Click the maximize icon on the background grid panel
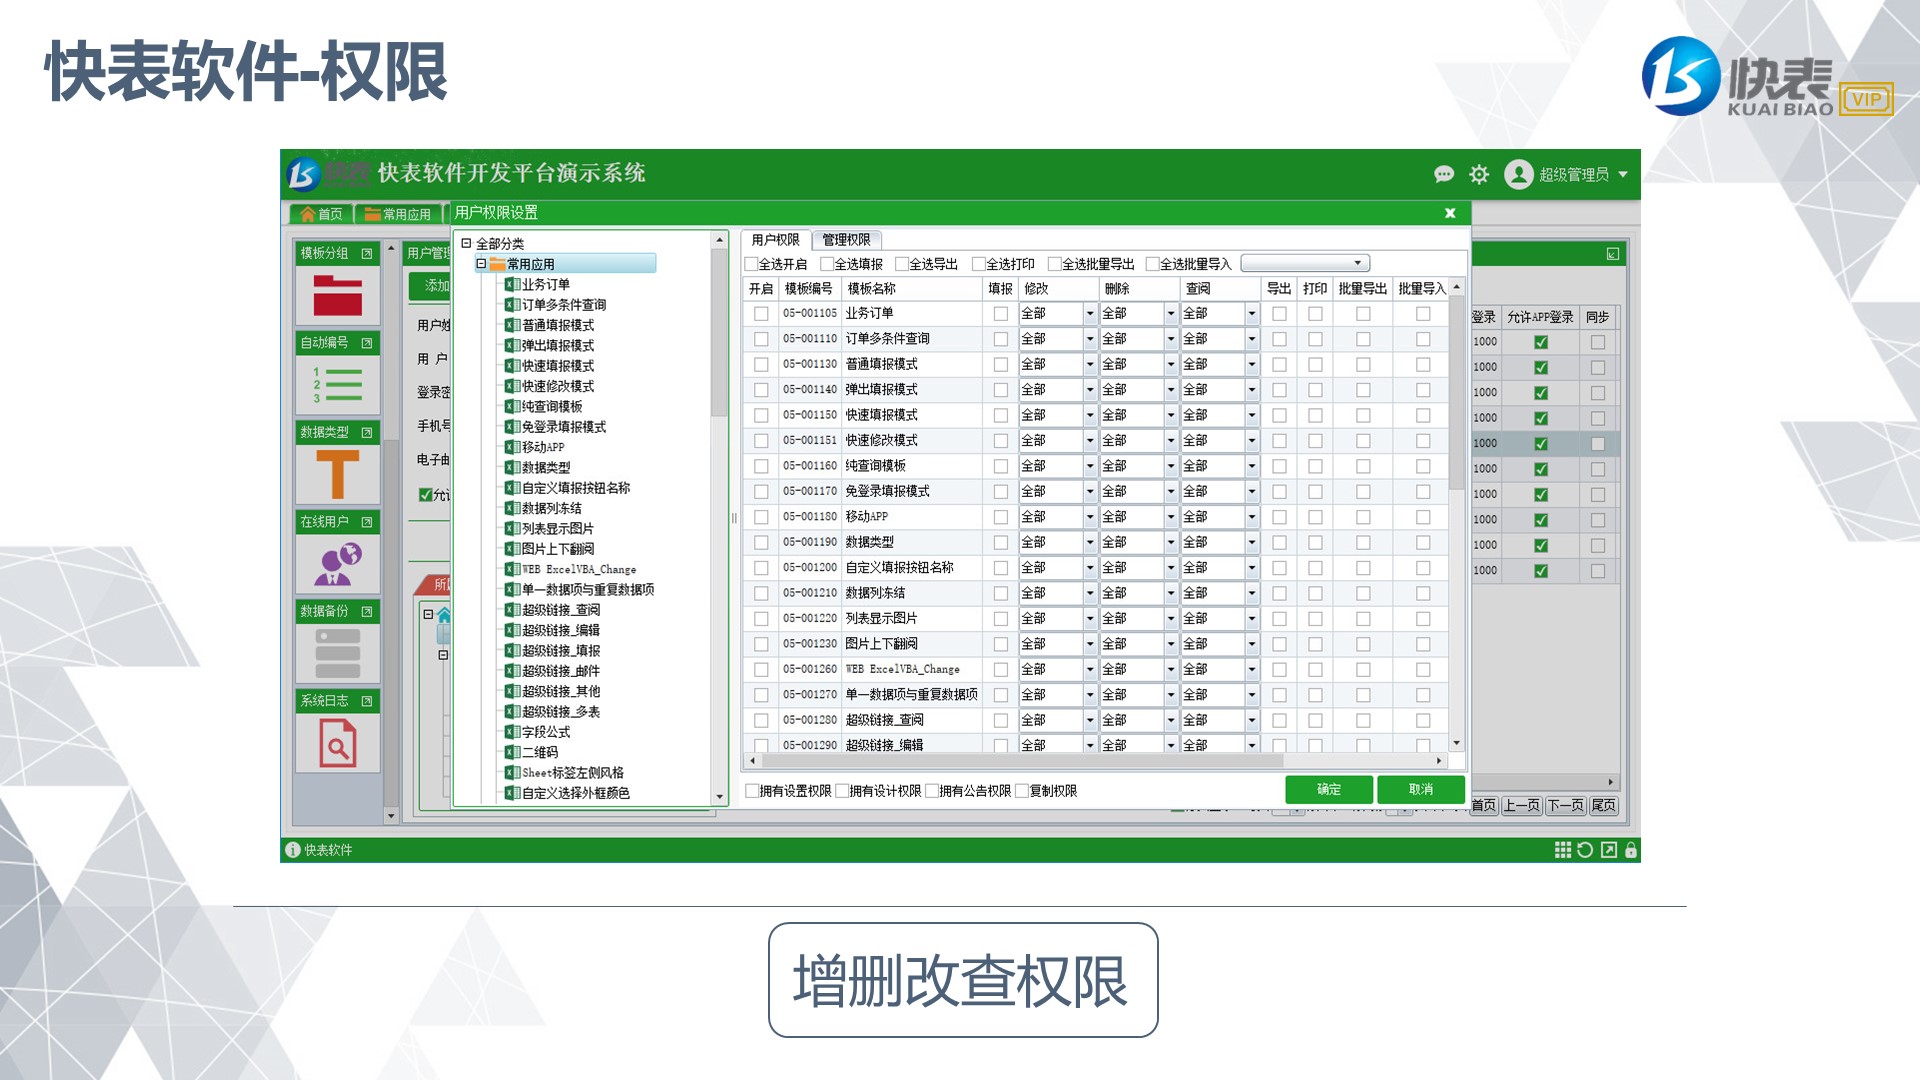The image size is (1920, 1080). [x=1613, y=254]
